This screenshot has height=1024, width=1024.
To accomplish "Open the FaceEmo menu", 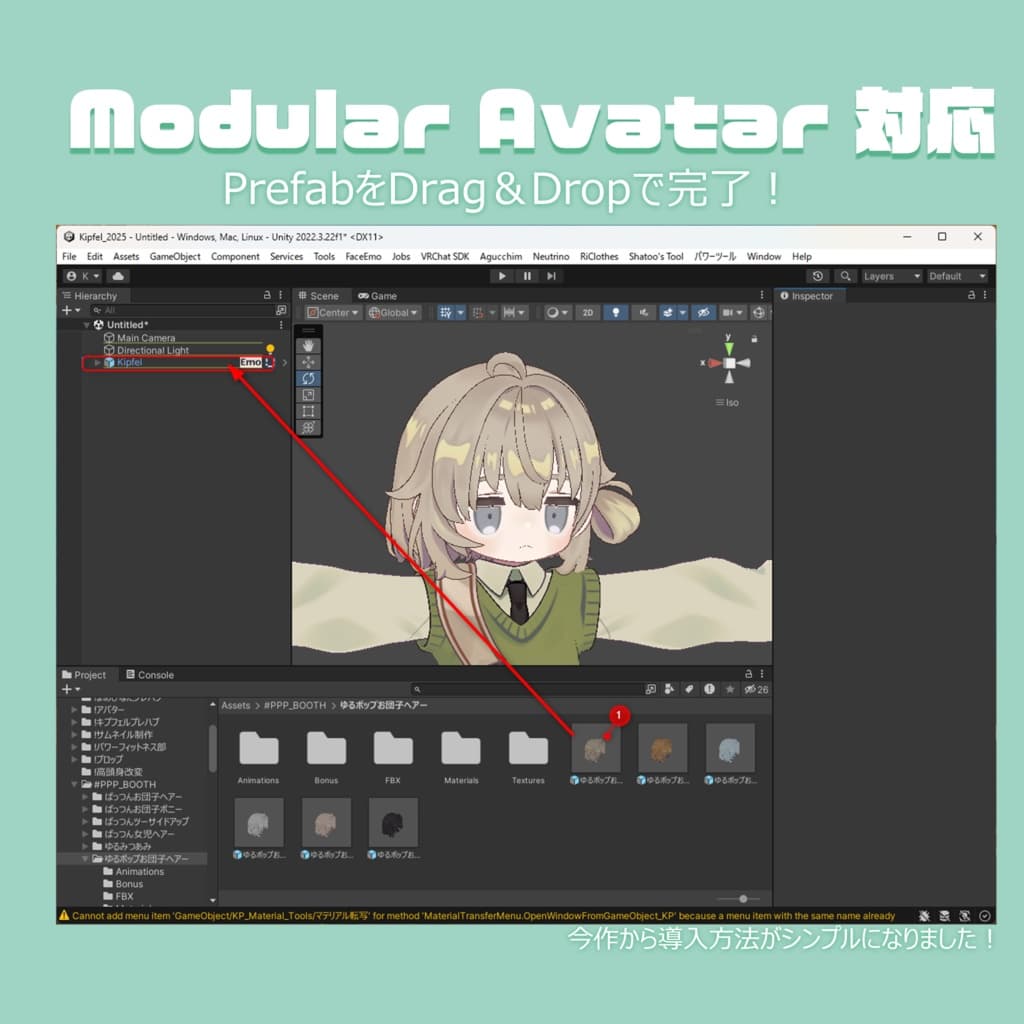I will pos(363,257).
